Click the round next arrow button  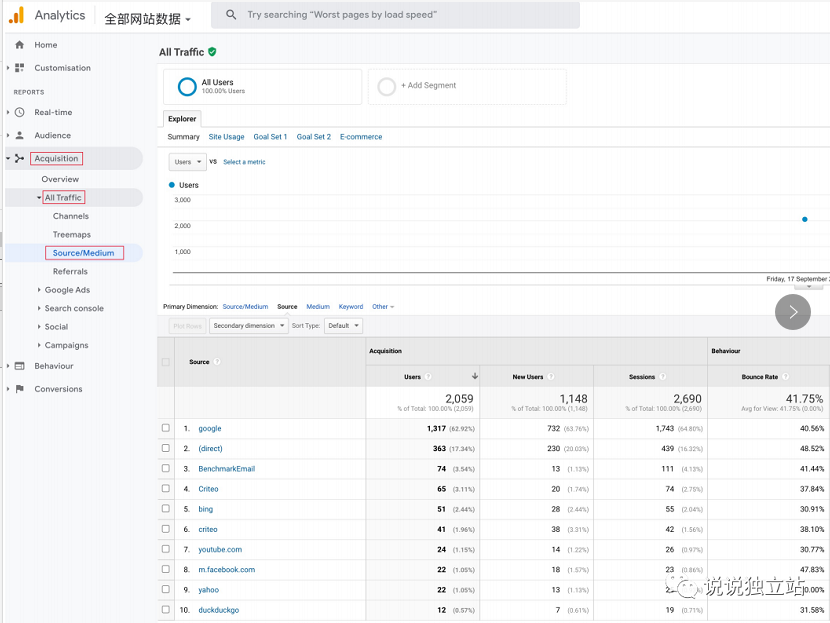792,312
